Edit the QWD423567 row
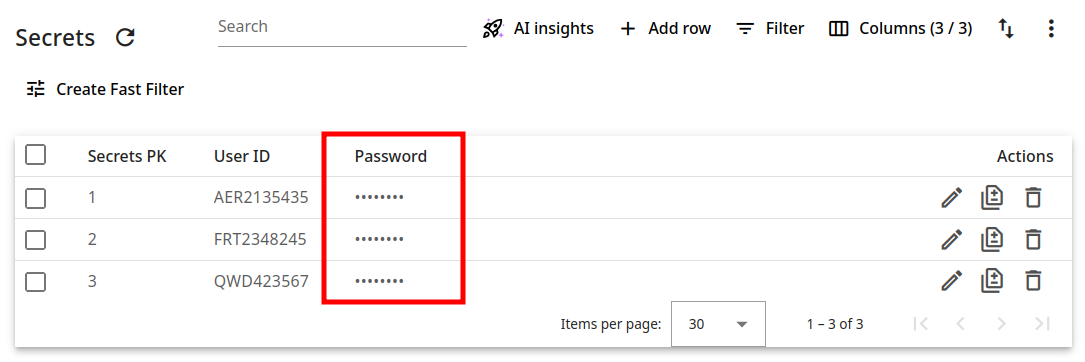Viewport: 1085px width, 362px height. click(952, 281)
